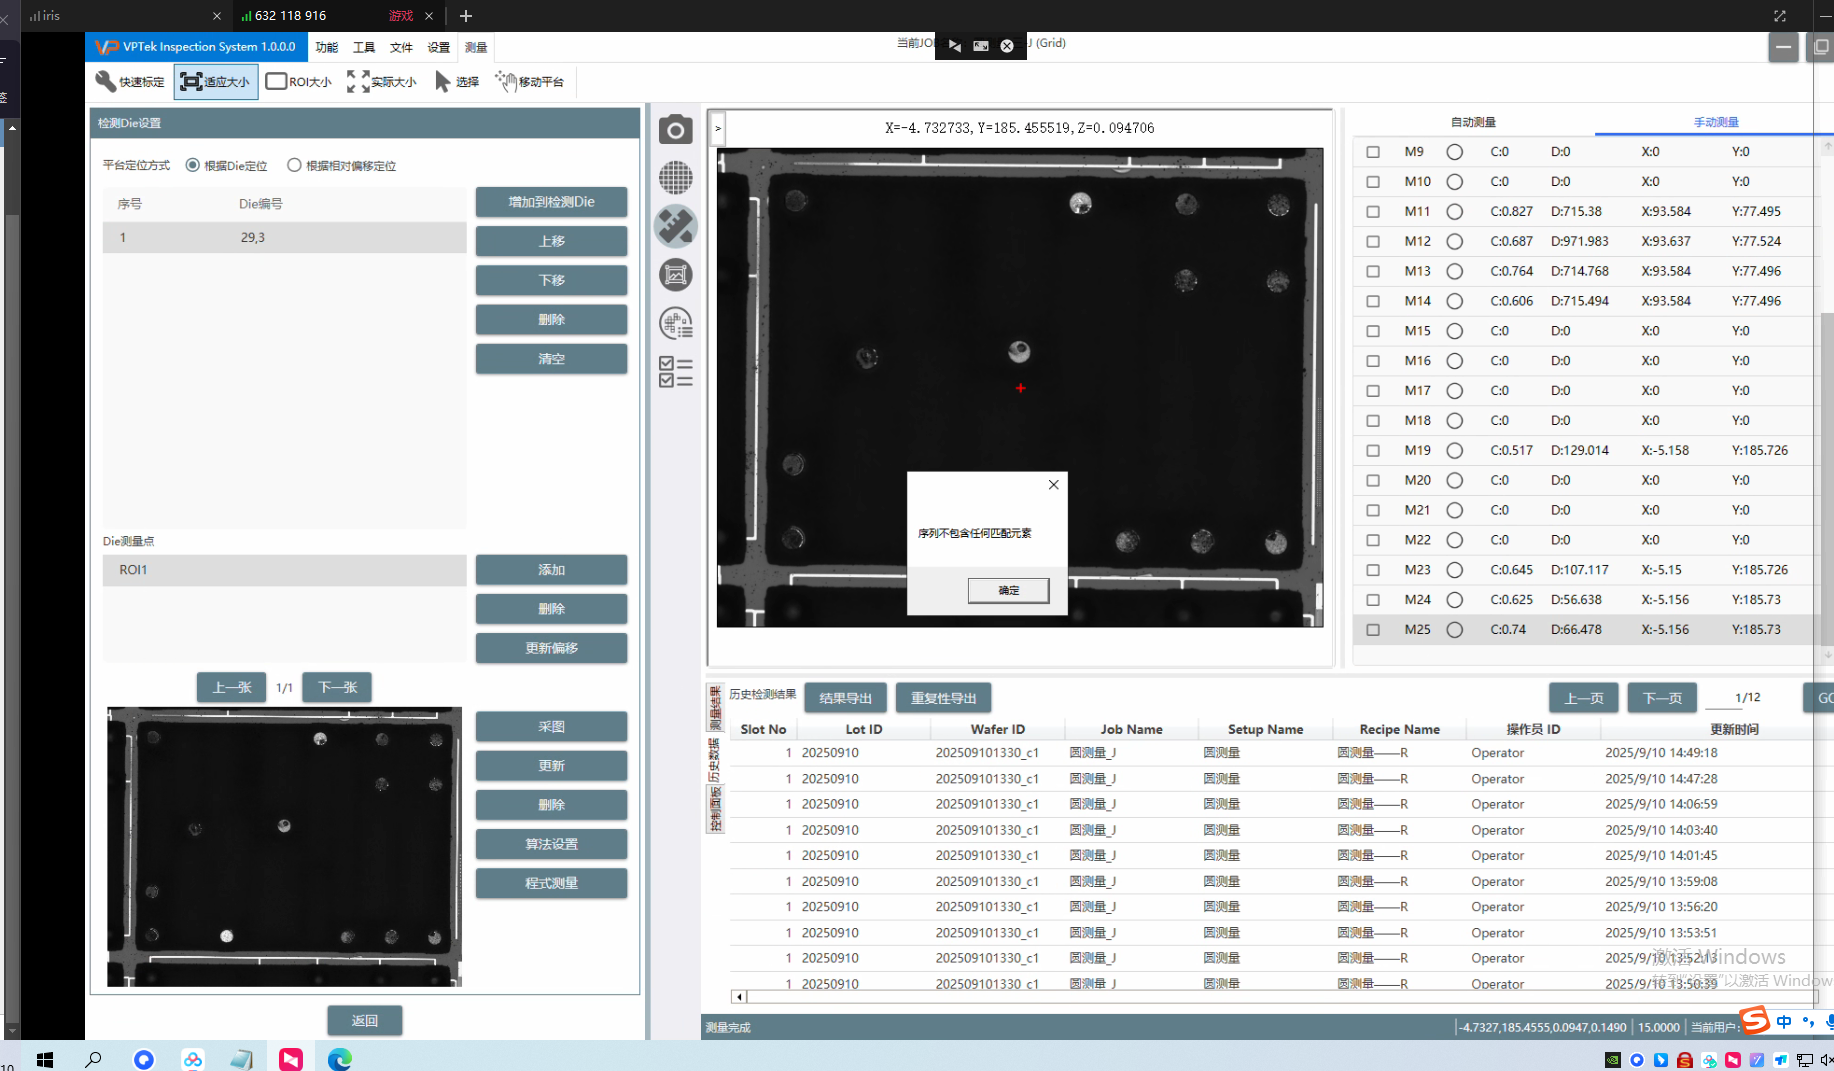Click the Die thumbnail preview image
The width and height of the screenshot is (1834, 1071).
(285, 846)
